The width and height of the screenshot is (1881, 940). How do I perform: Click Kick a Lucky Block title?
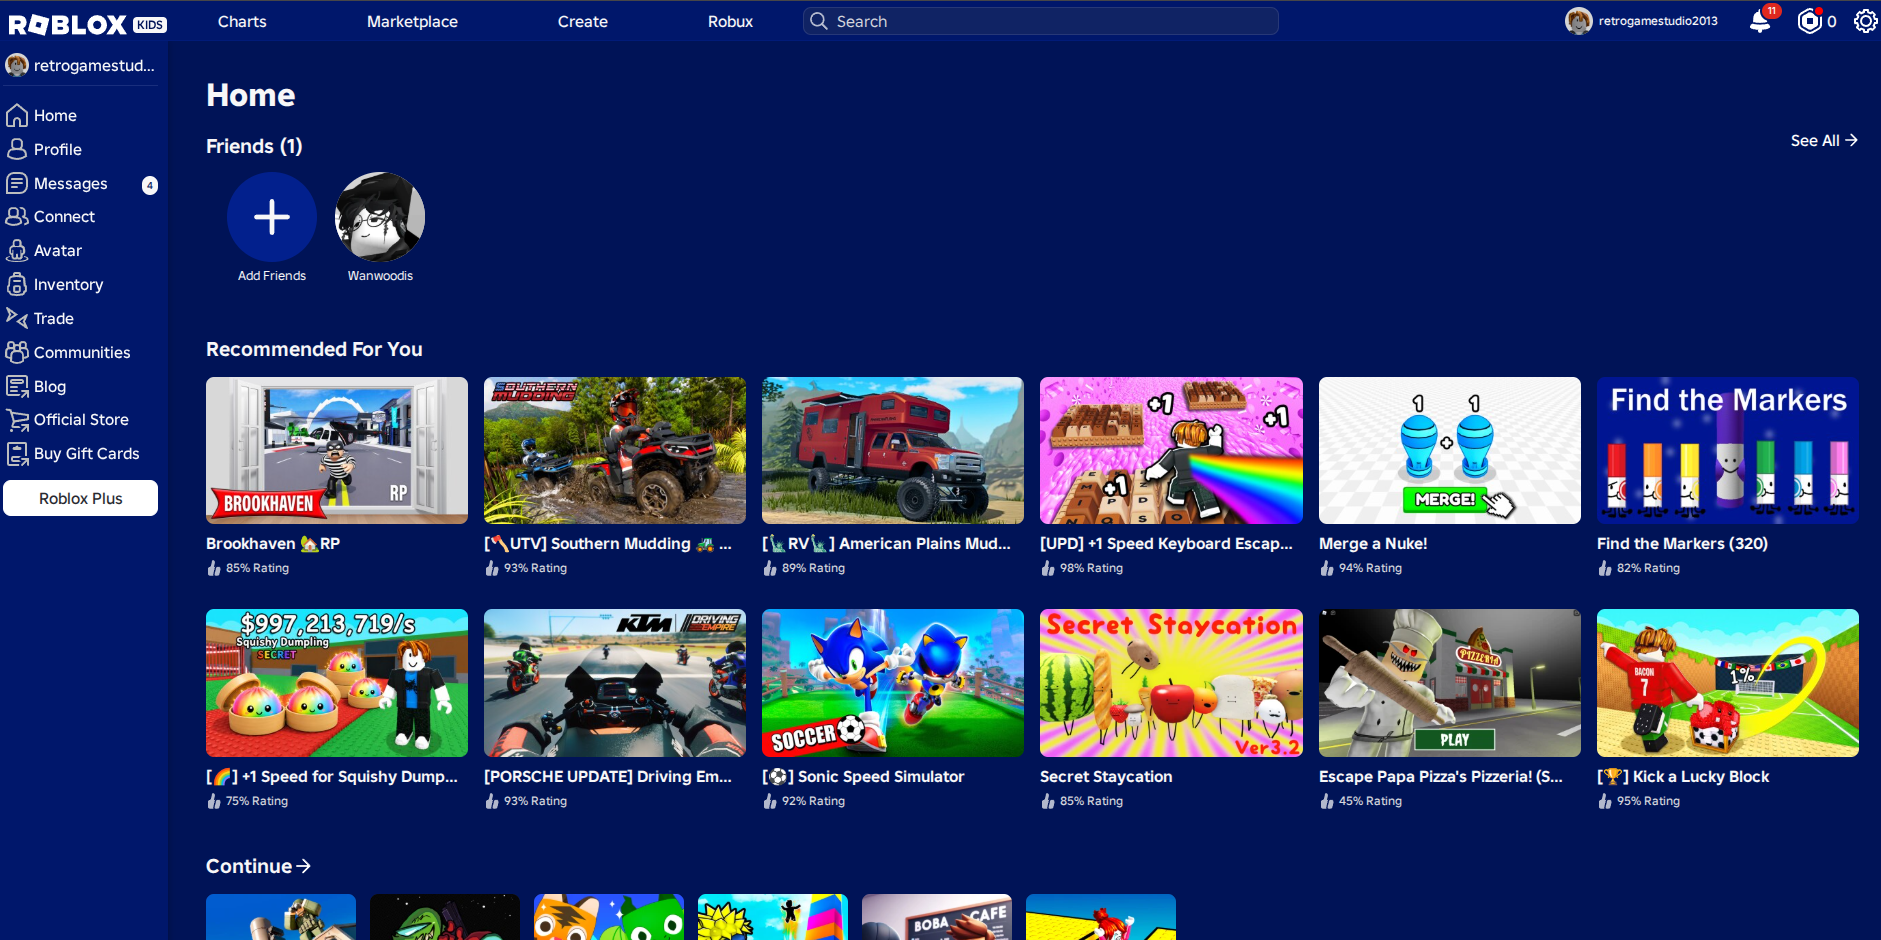pyautogui.click(x=1683, y=777)
